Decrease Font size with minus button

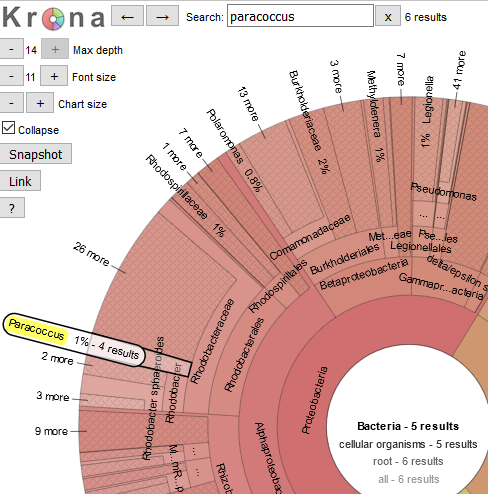point(11,76)
